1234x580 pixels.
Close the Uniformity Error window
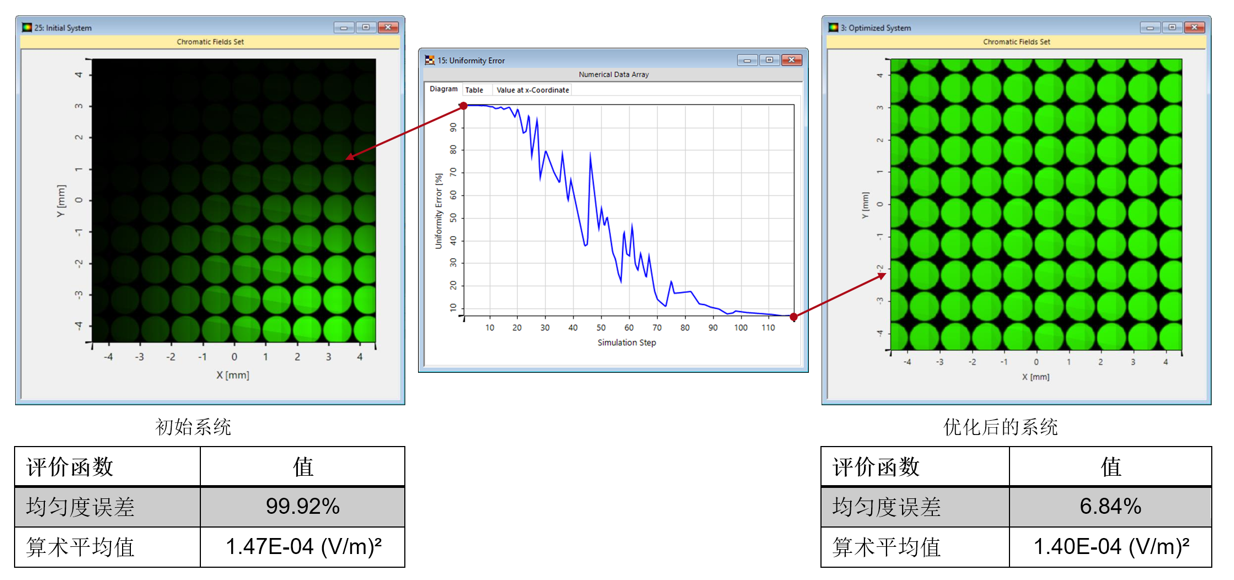(x=792, y=60)
